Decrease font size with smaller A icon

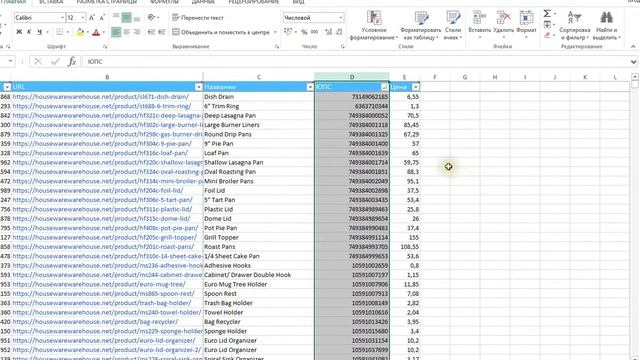(x=102, y=18)
